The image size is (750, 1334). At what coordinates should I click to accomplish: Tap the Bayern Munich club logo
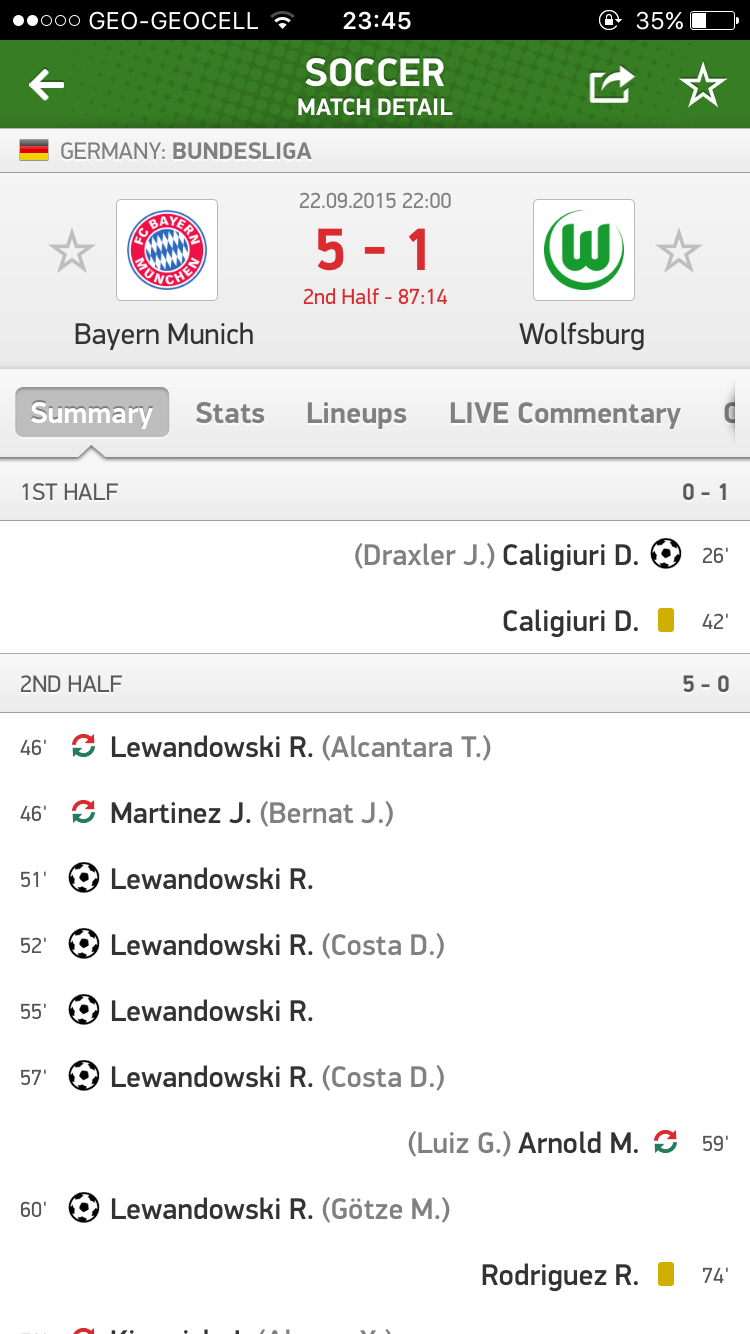(167, 250)
